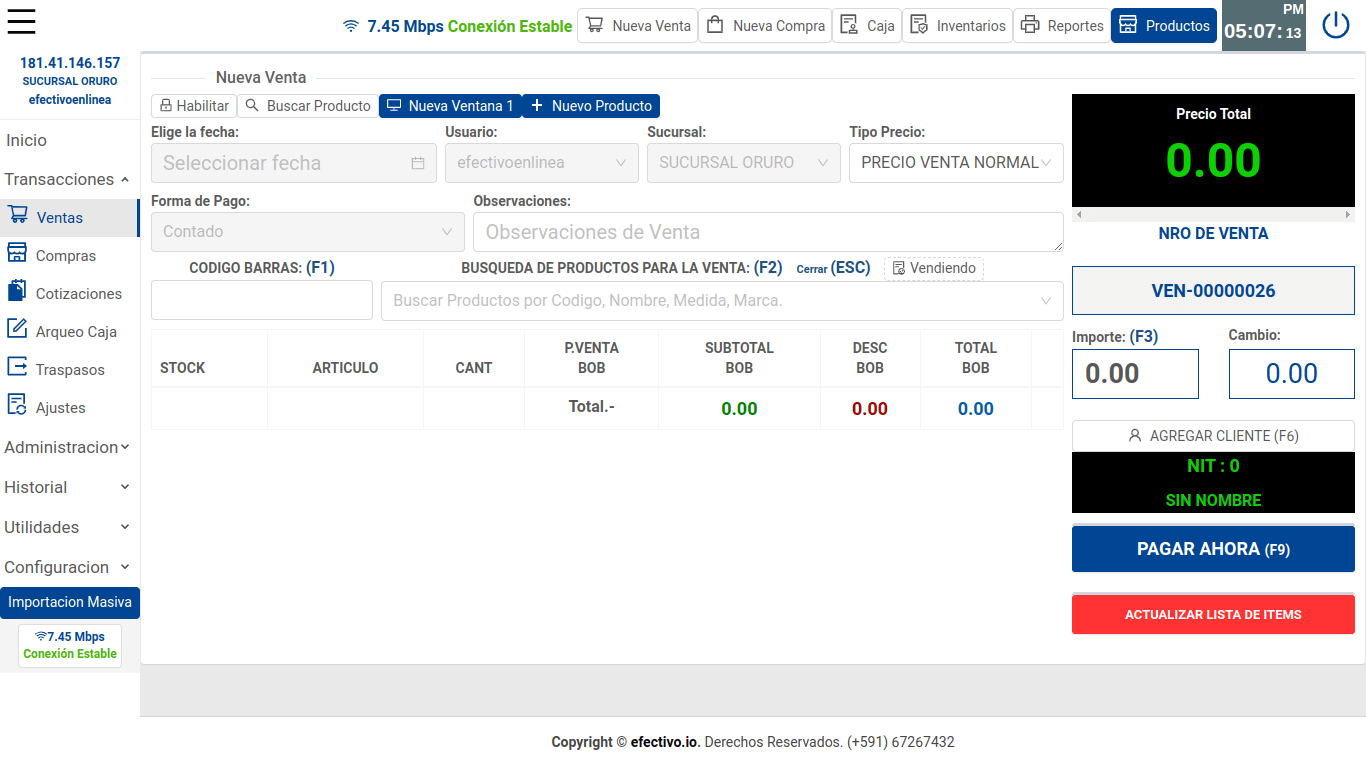
Task: Click the Ventas cart icon in sidebar
Action: pyautogui.click(x=17, y=215)
